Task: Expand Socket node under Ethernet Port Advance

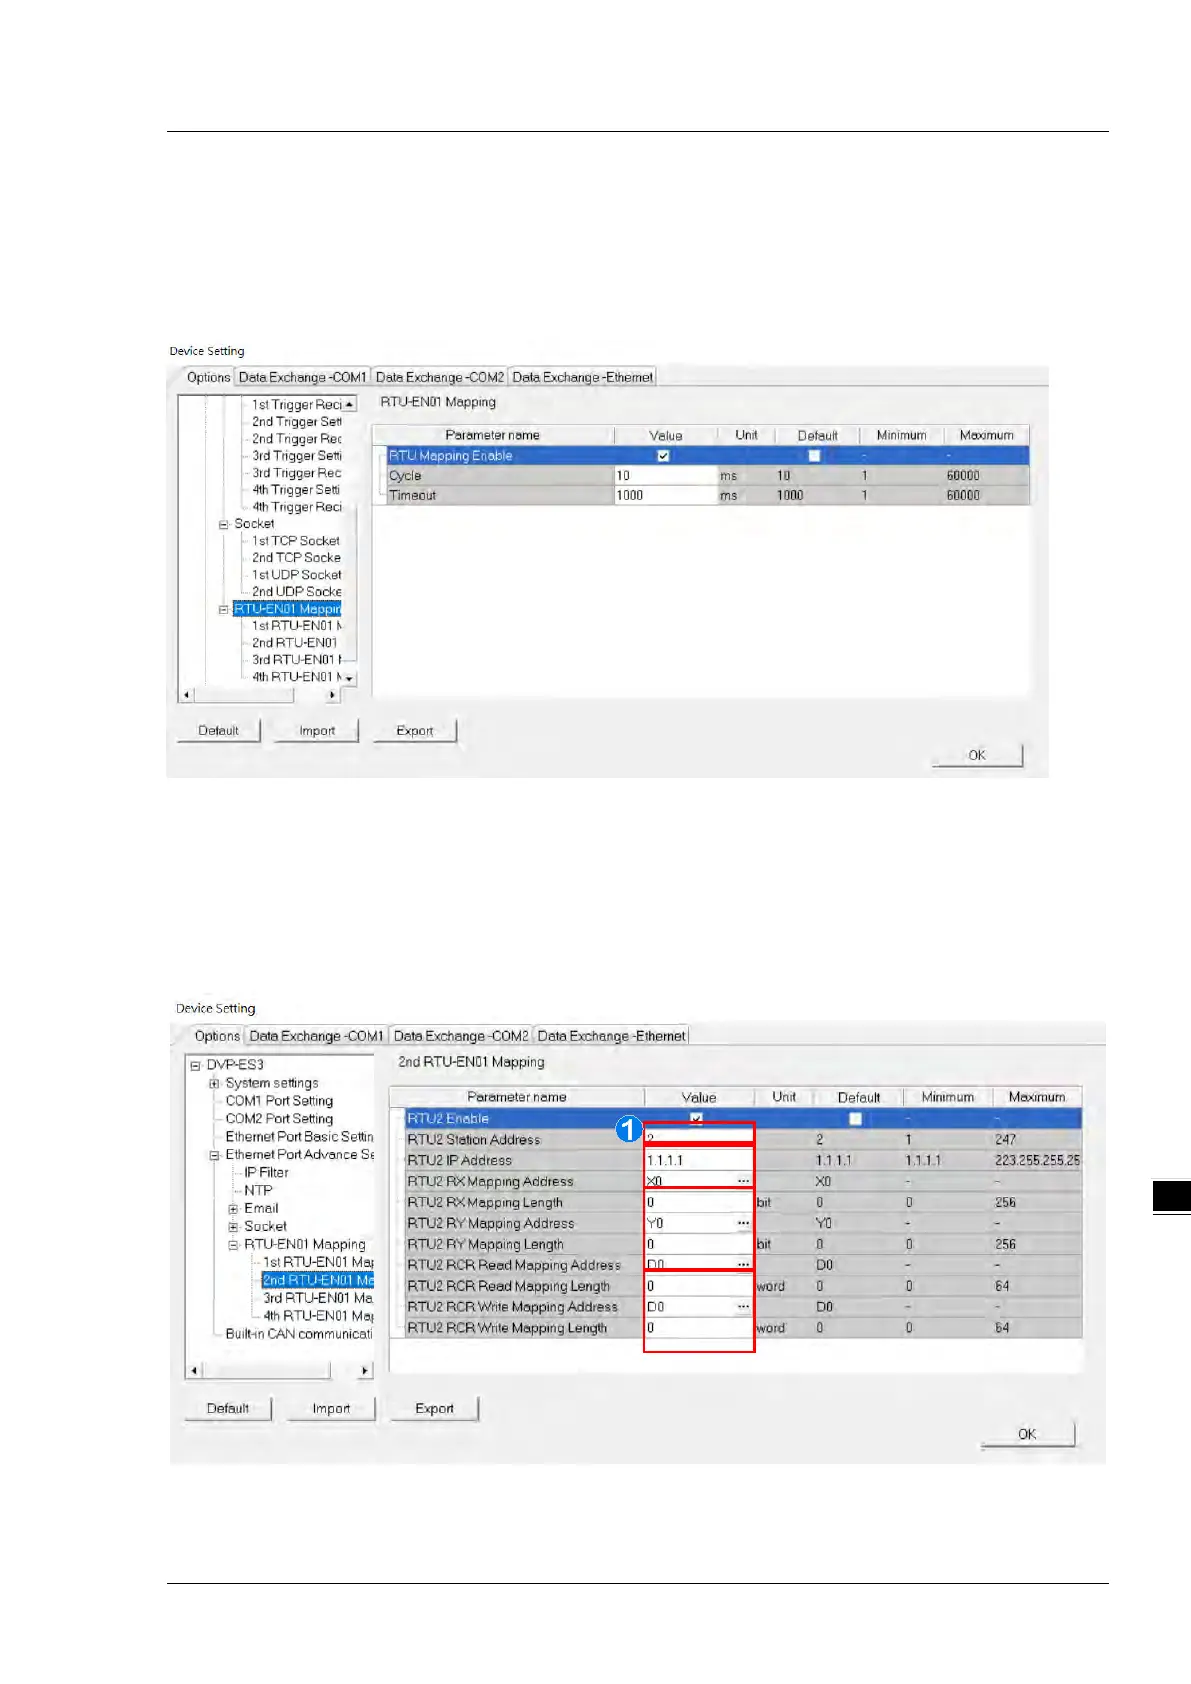Action: tap(233, 1227)
